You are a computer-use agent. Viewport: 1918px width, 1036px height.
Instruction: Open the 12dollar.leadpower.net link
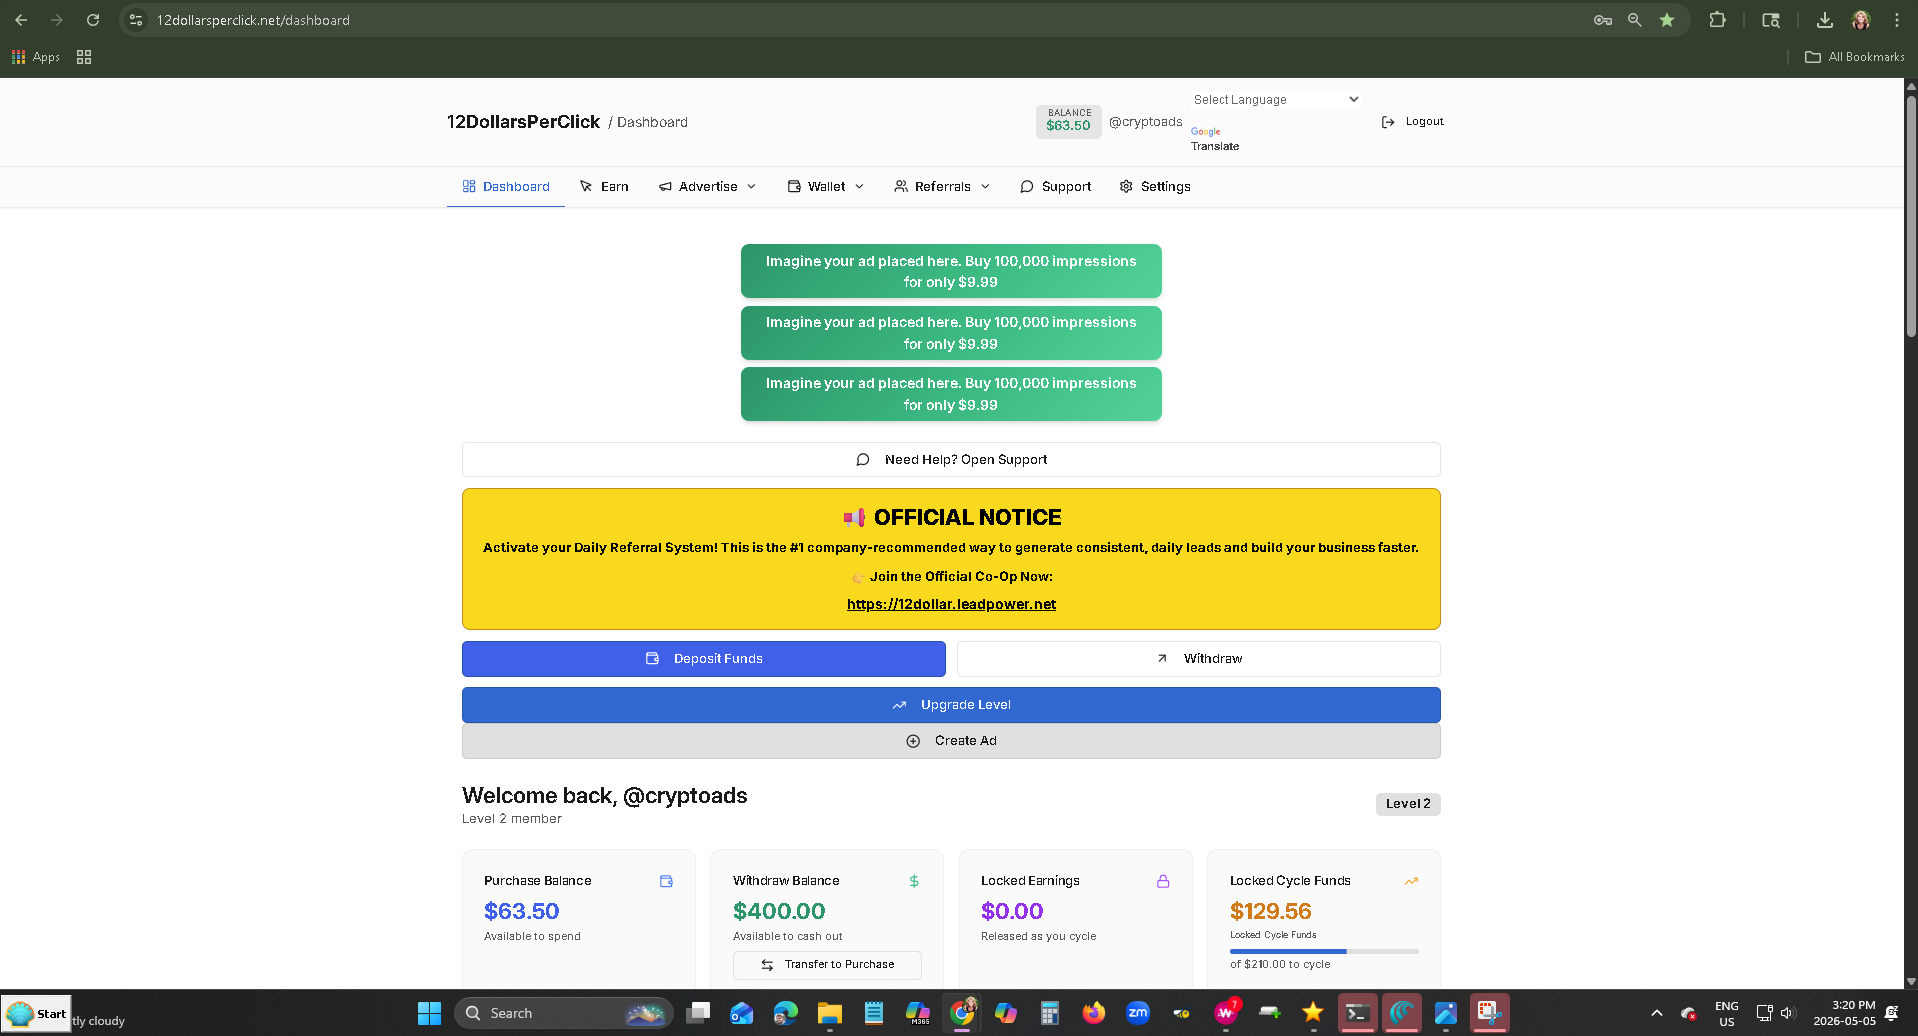[951, 604]
